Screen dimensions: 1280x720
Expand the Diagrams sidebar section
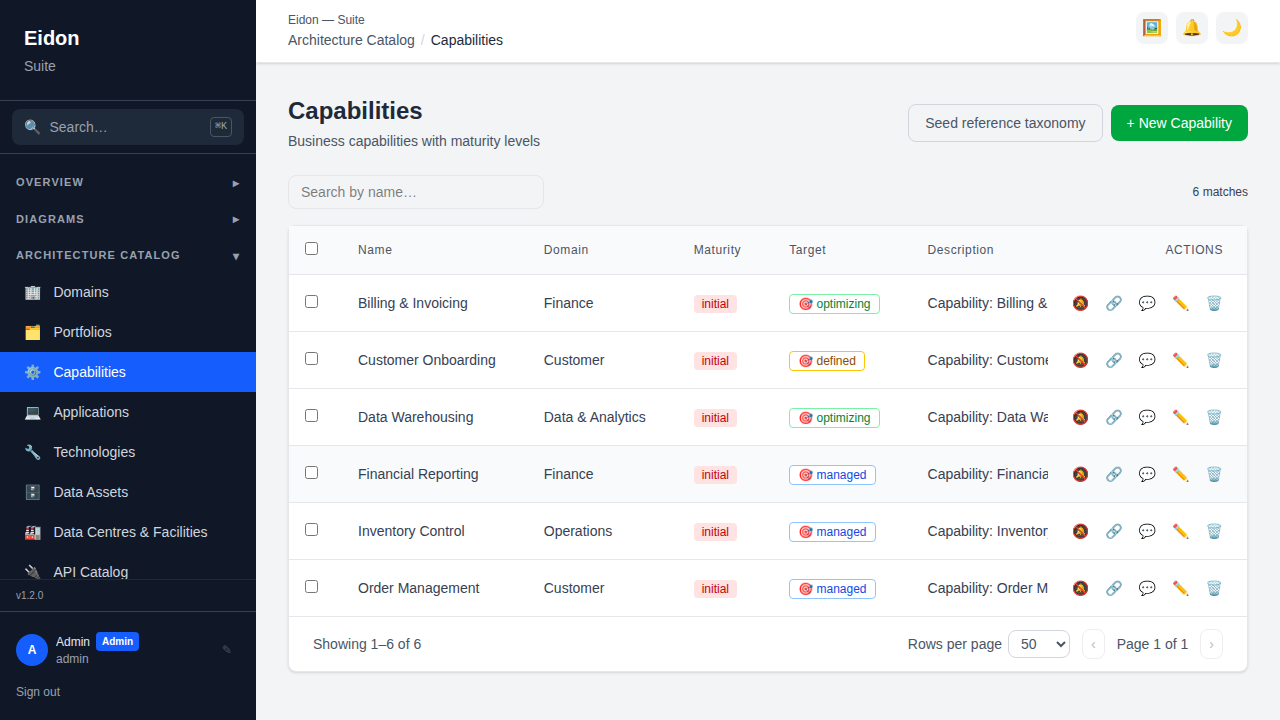[128, 219]
